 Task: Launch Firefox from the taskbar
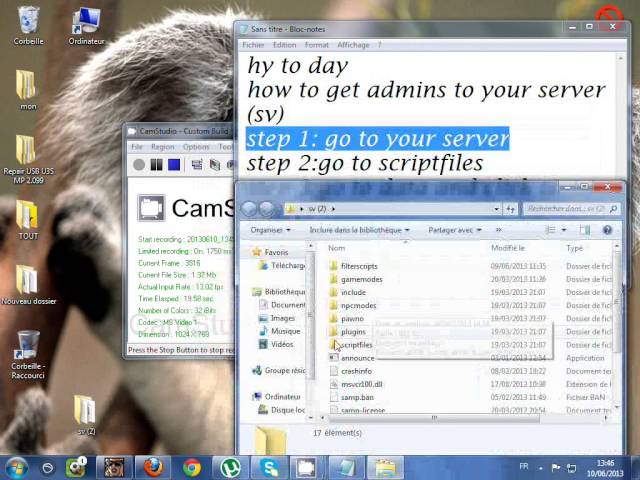click(x=153, y=468)
